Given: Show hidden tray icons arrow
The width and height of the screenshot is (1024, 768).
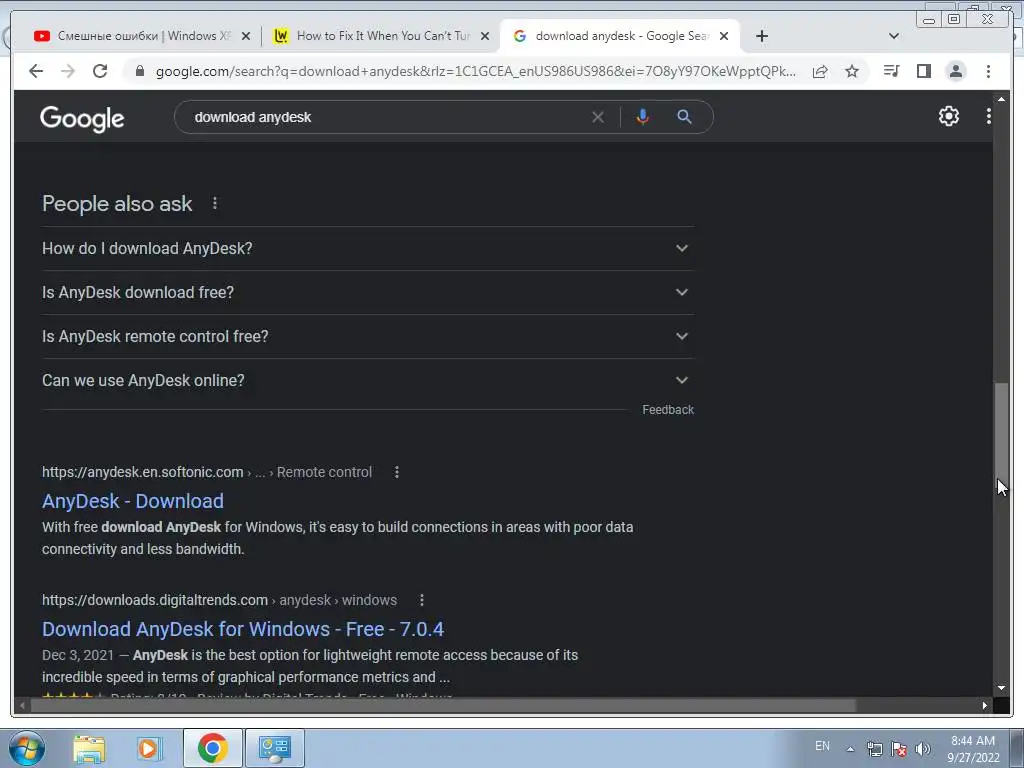Looking at the screenshot, I should [x=850, y=749].
